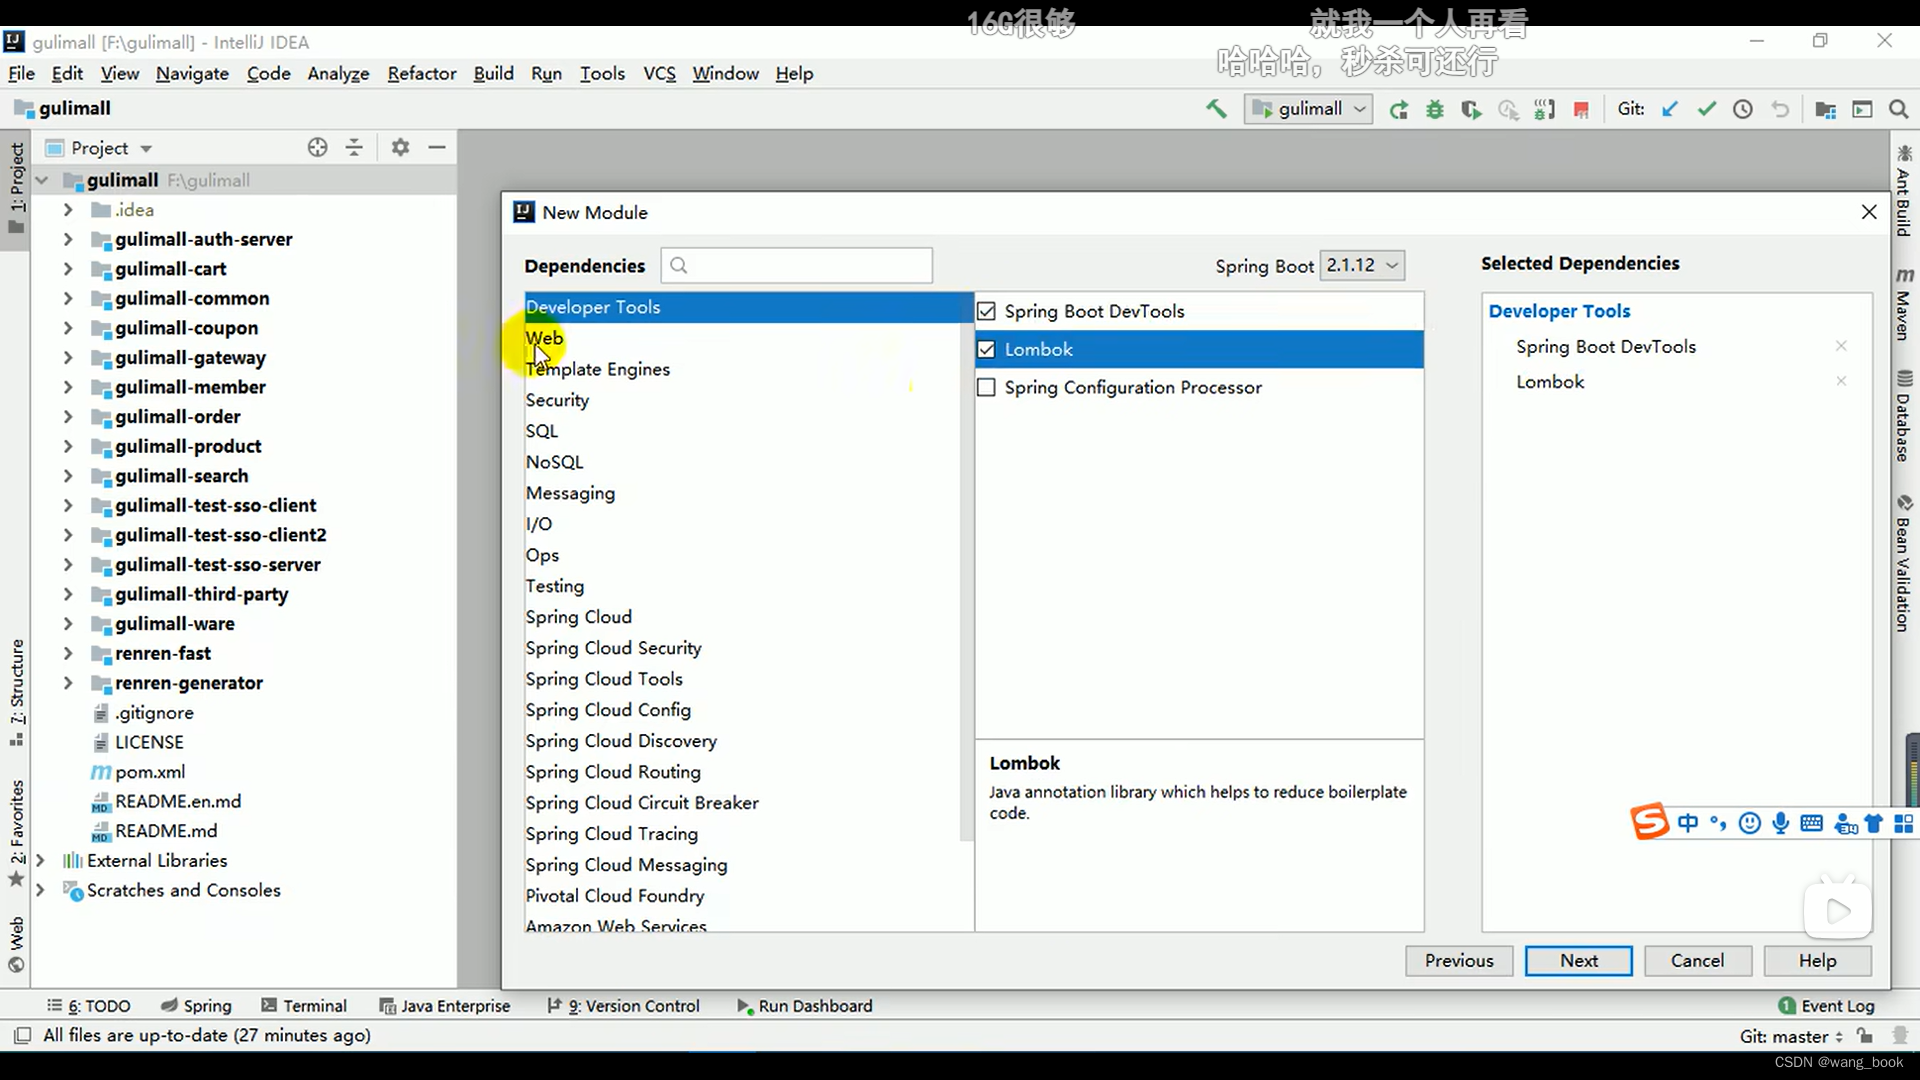
Task: Open the Layout Settings icon in toolbar
Action: pos(1862,110)
